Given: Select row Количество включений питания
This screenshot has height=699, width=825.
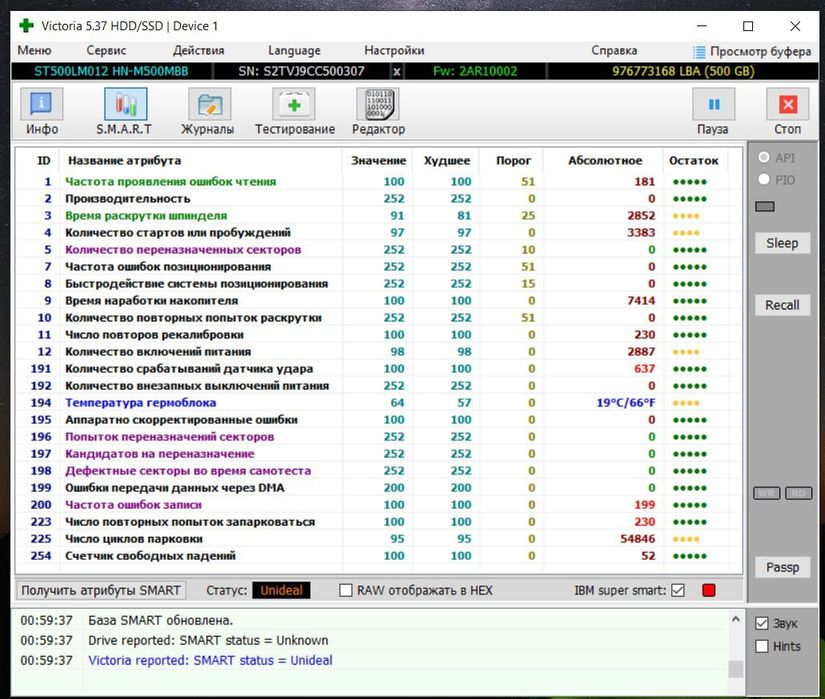Looking at the screenshot, I should [379, 351].
